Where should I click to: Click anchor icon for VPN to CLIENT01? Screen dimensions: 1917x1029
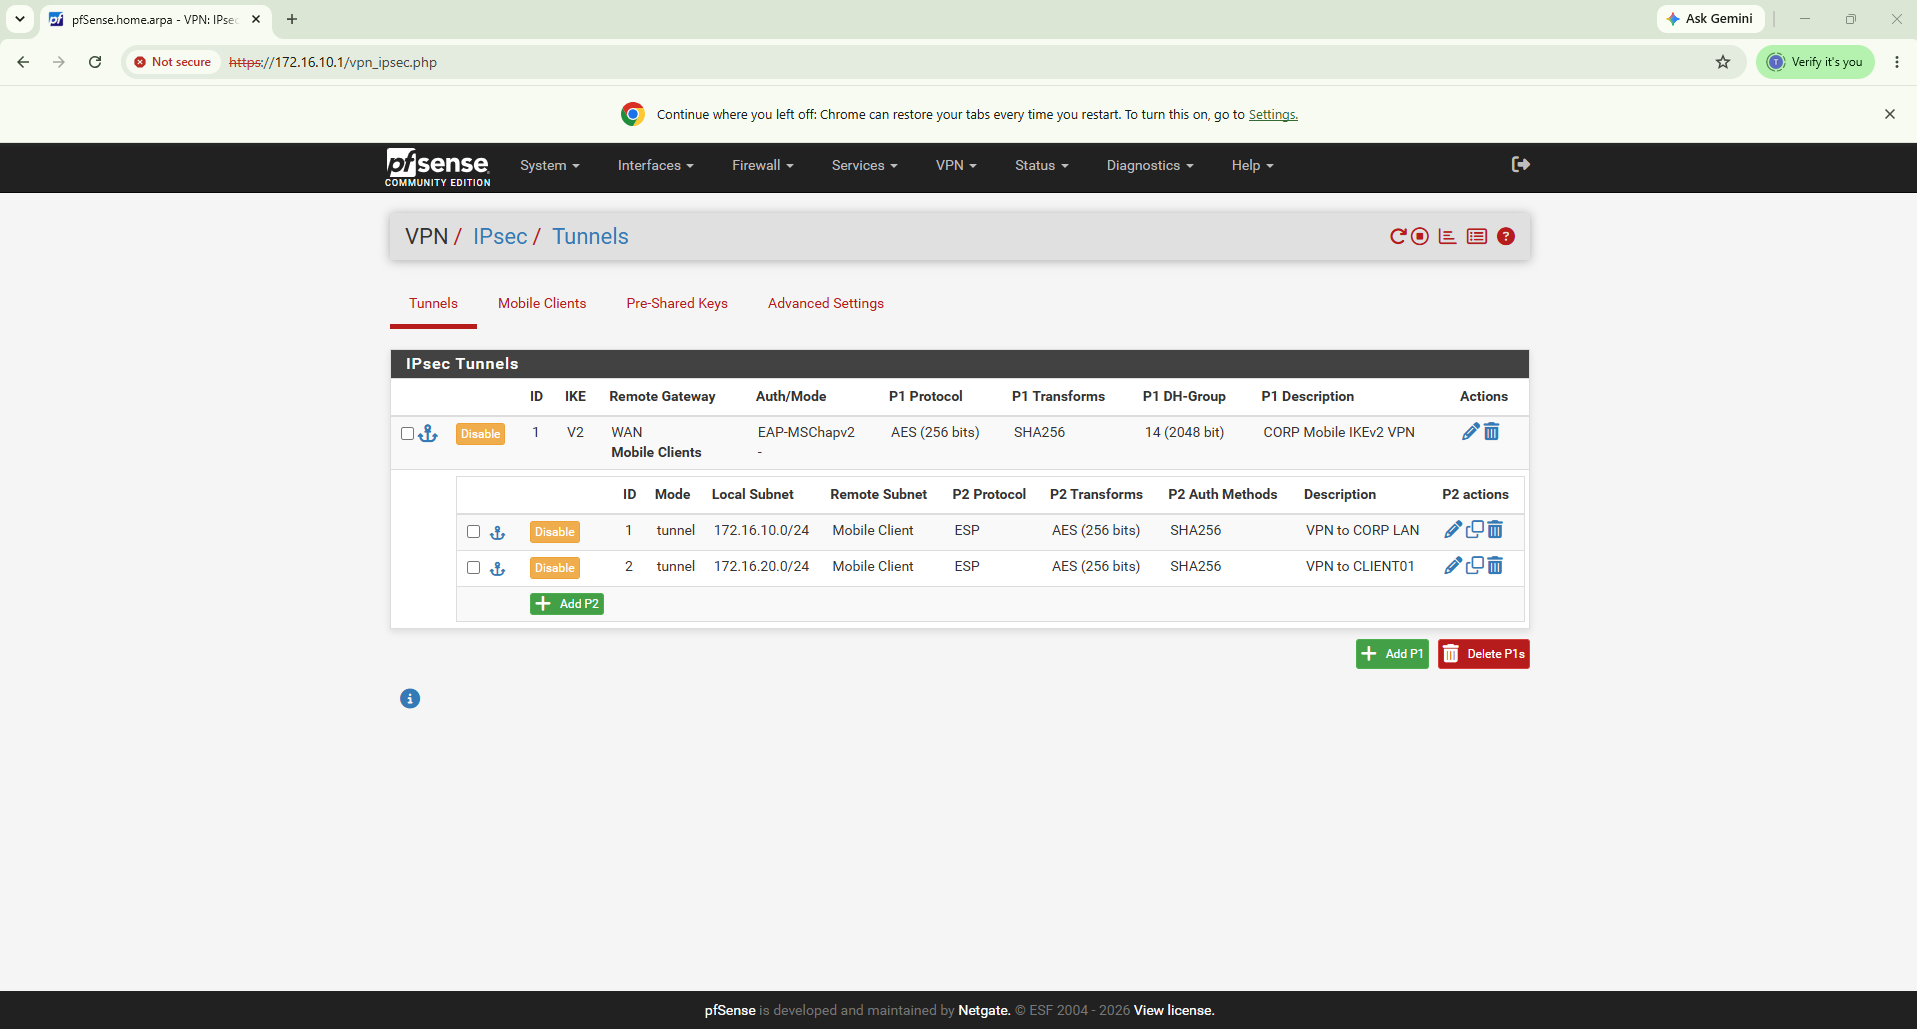pos(497,568)
